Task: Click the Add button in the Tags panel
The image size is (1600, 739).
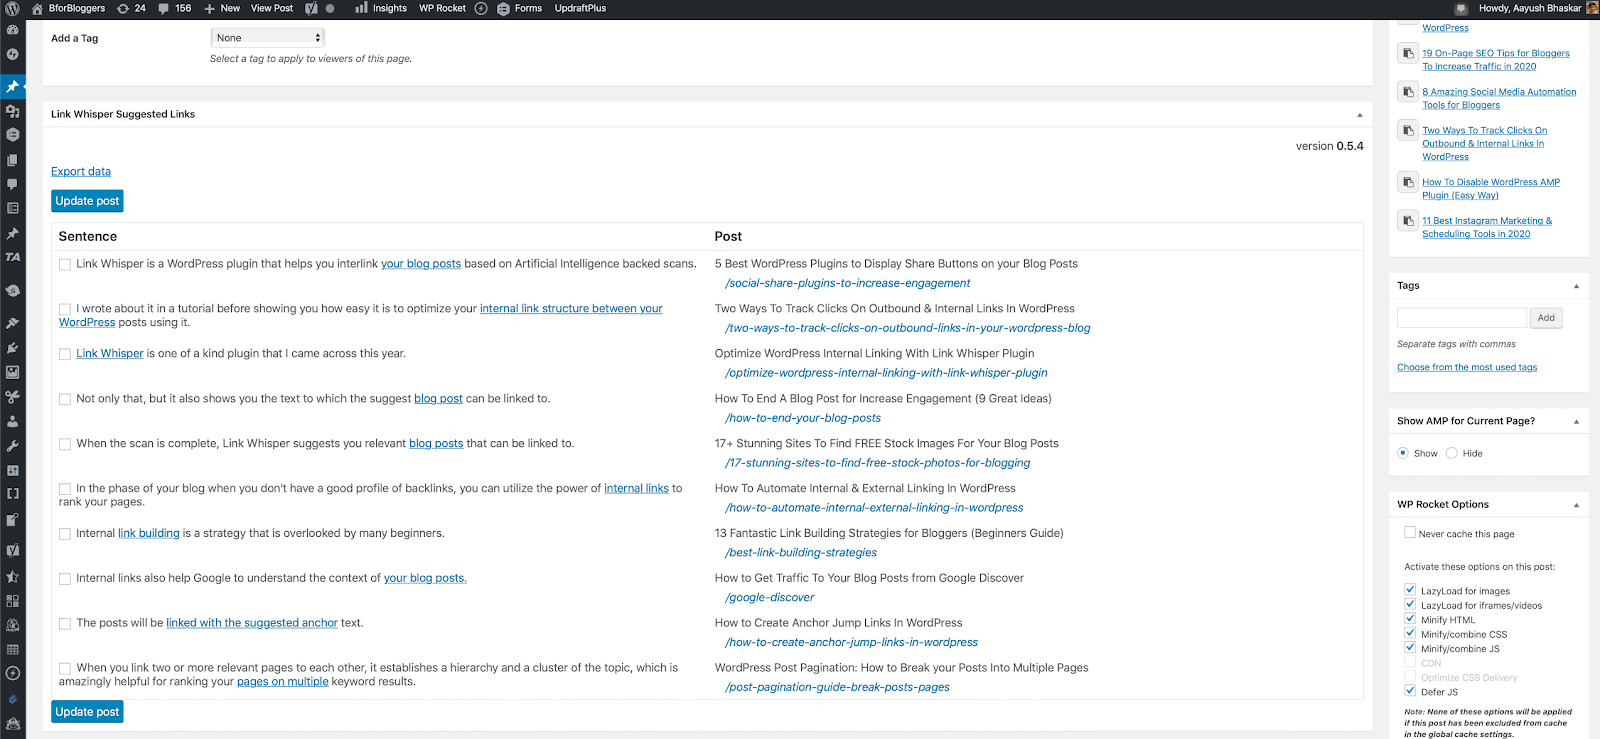Action: pos(1546,318)
